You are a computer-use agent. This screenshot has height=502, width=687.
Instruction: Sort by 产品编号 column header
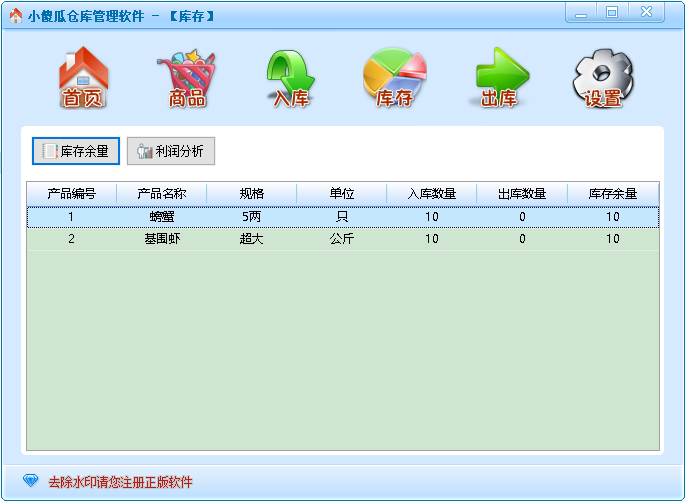71,194
